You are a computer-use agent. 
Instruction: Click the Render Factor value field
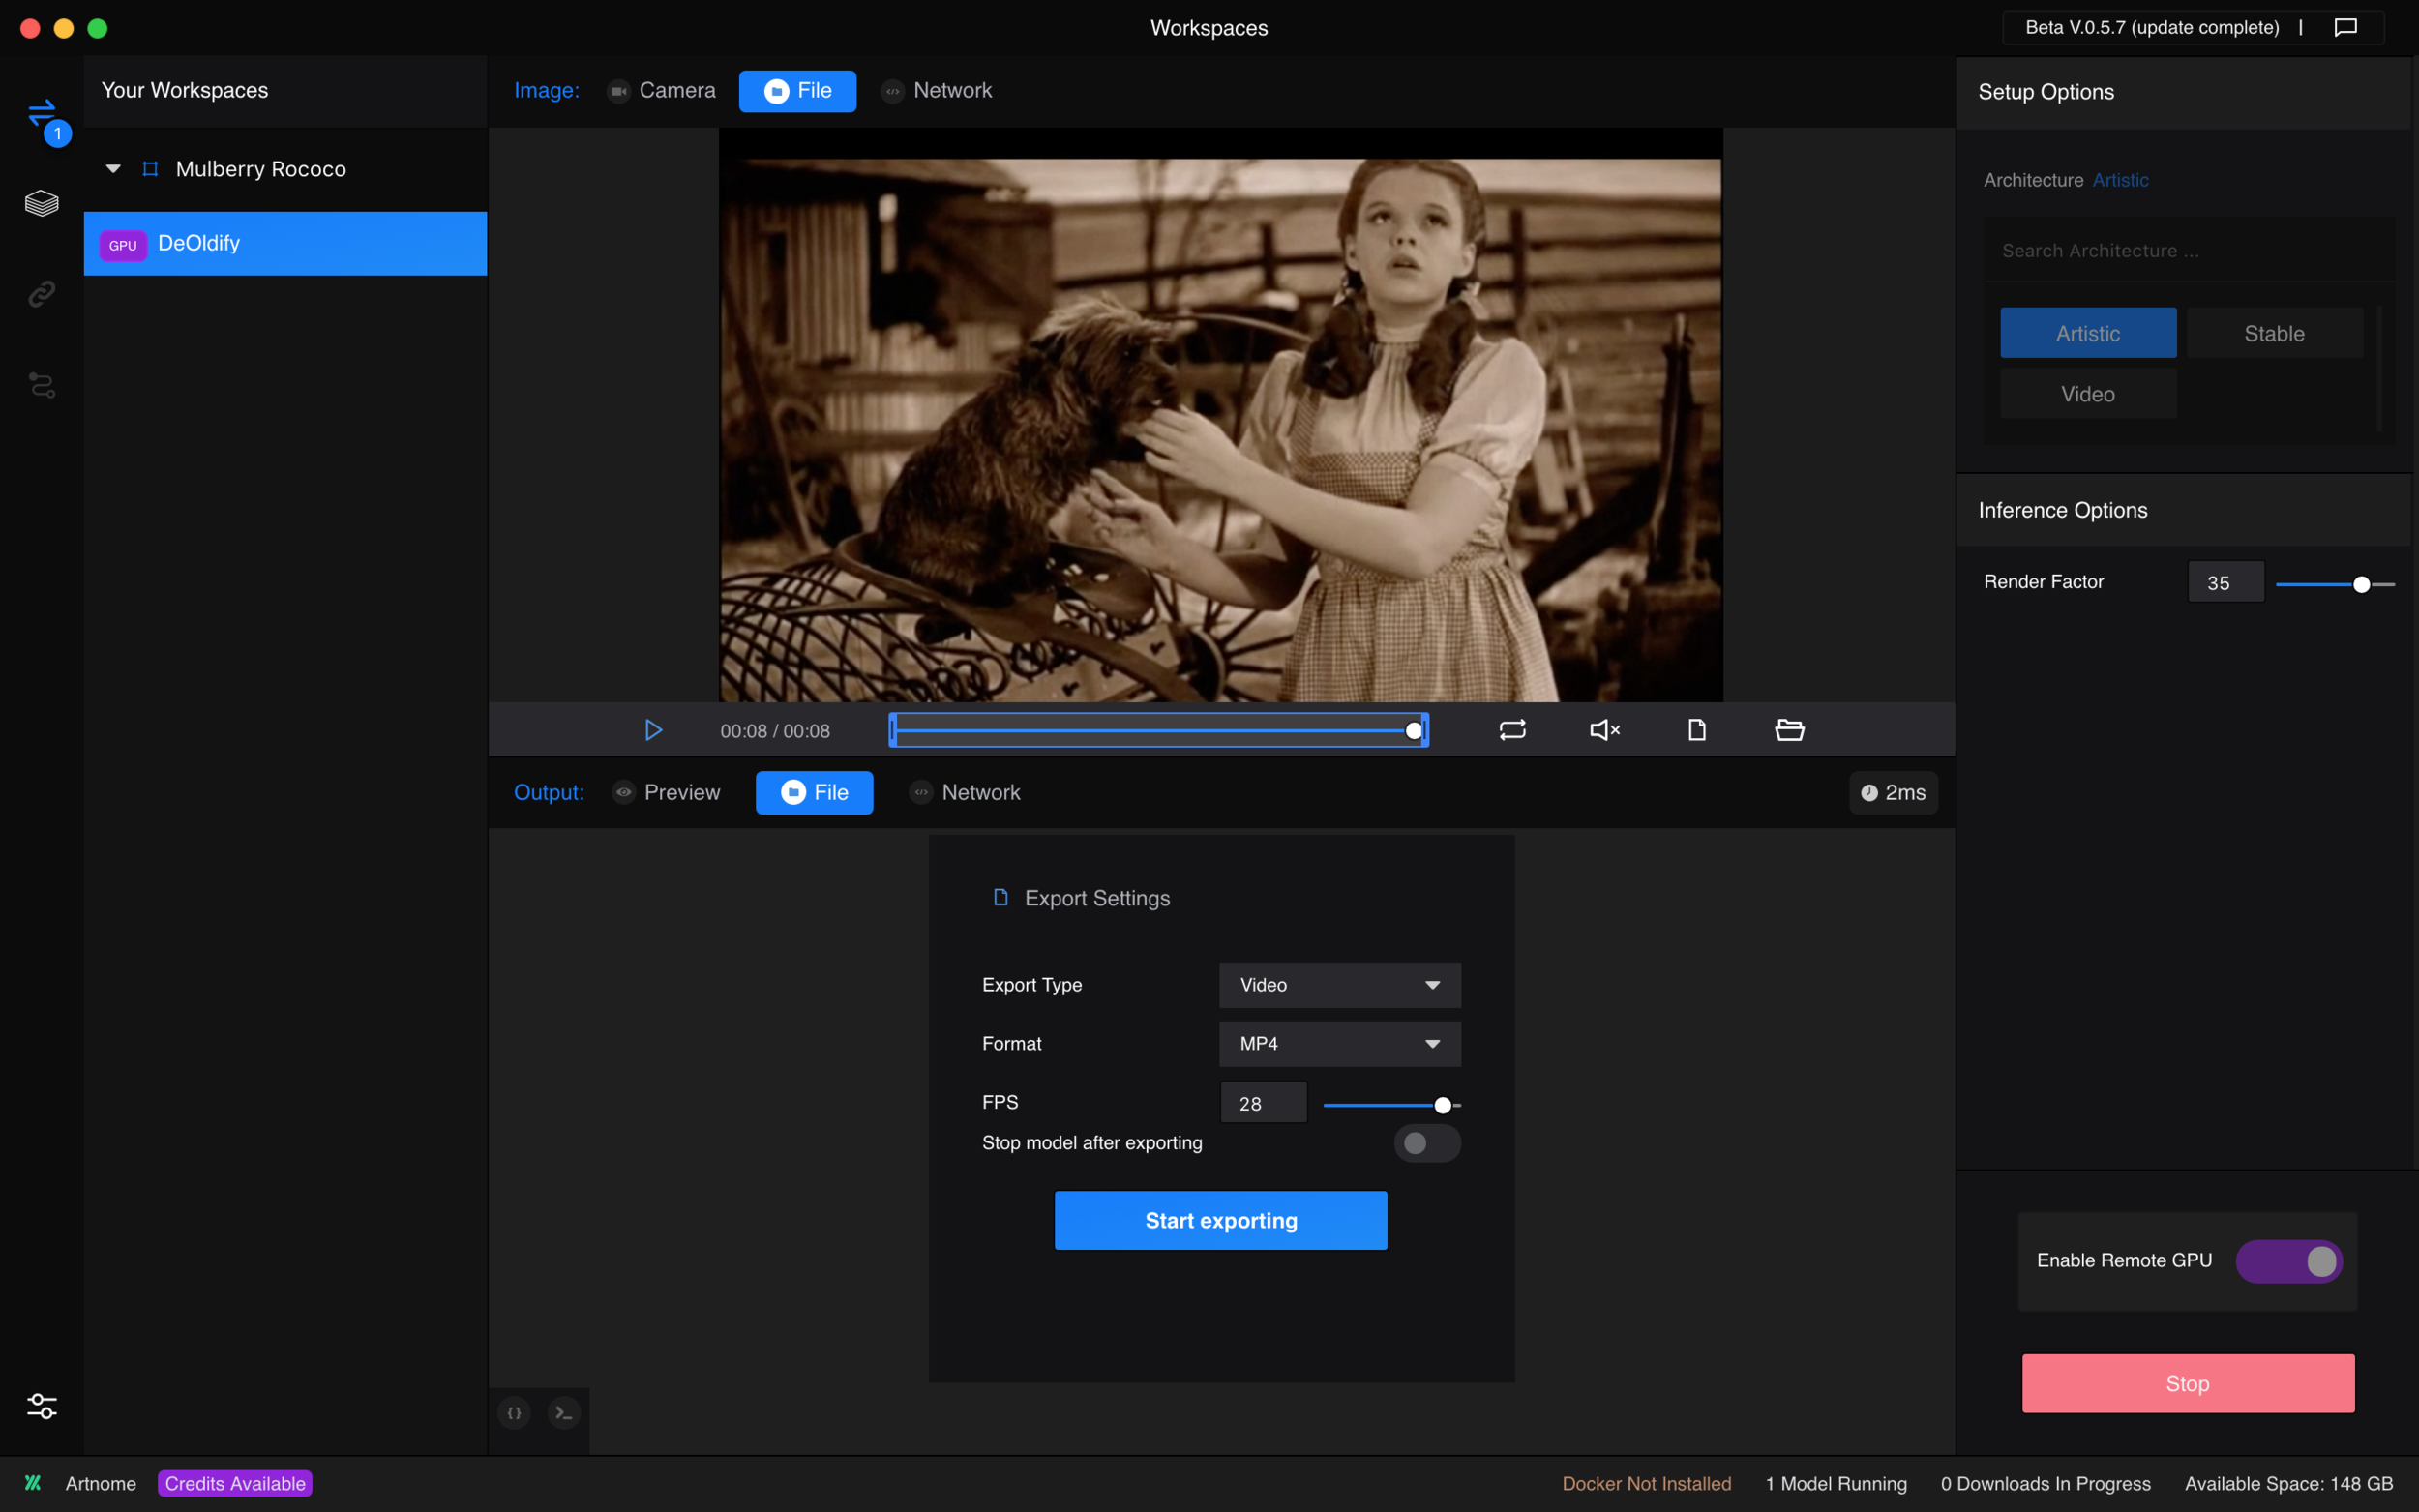point(2226,582)
